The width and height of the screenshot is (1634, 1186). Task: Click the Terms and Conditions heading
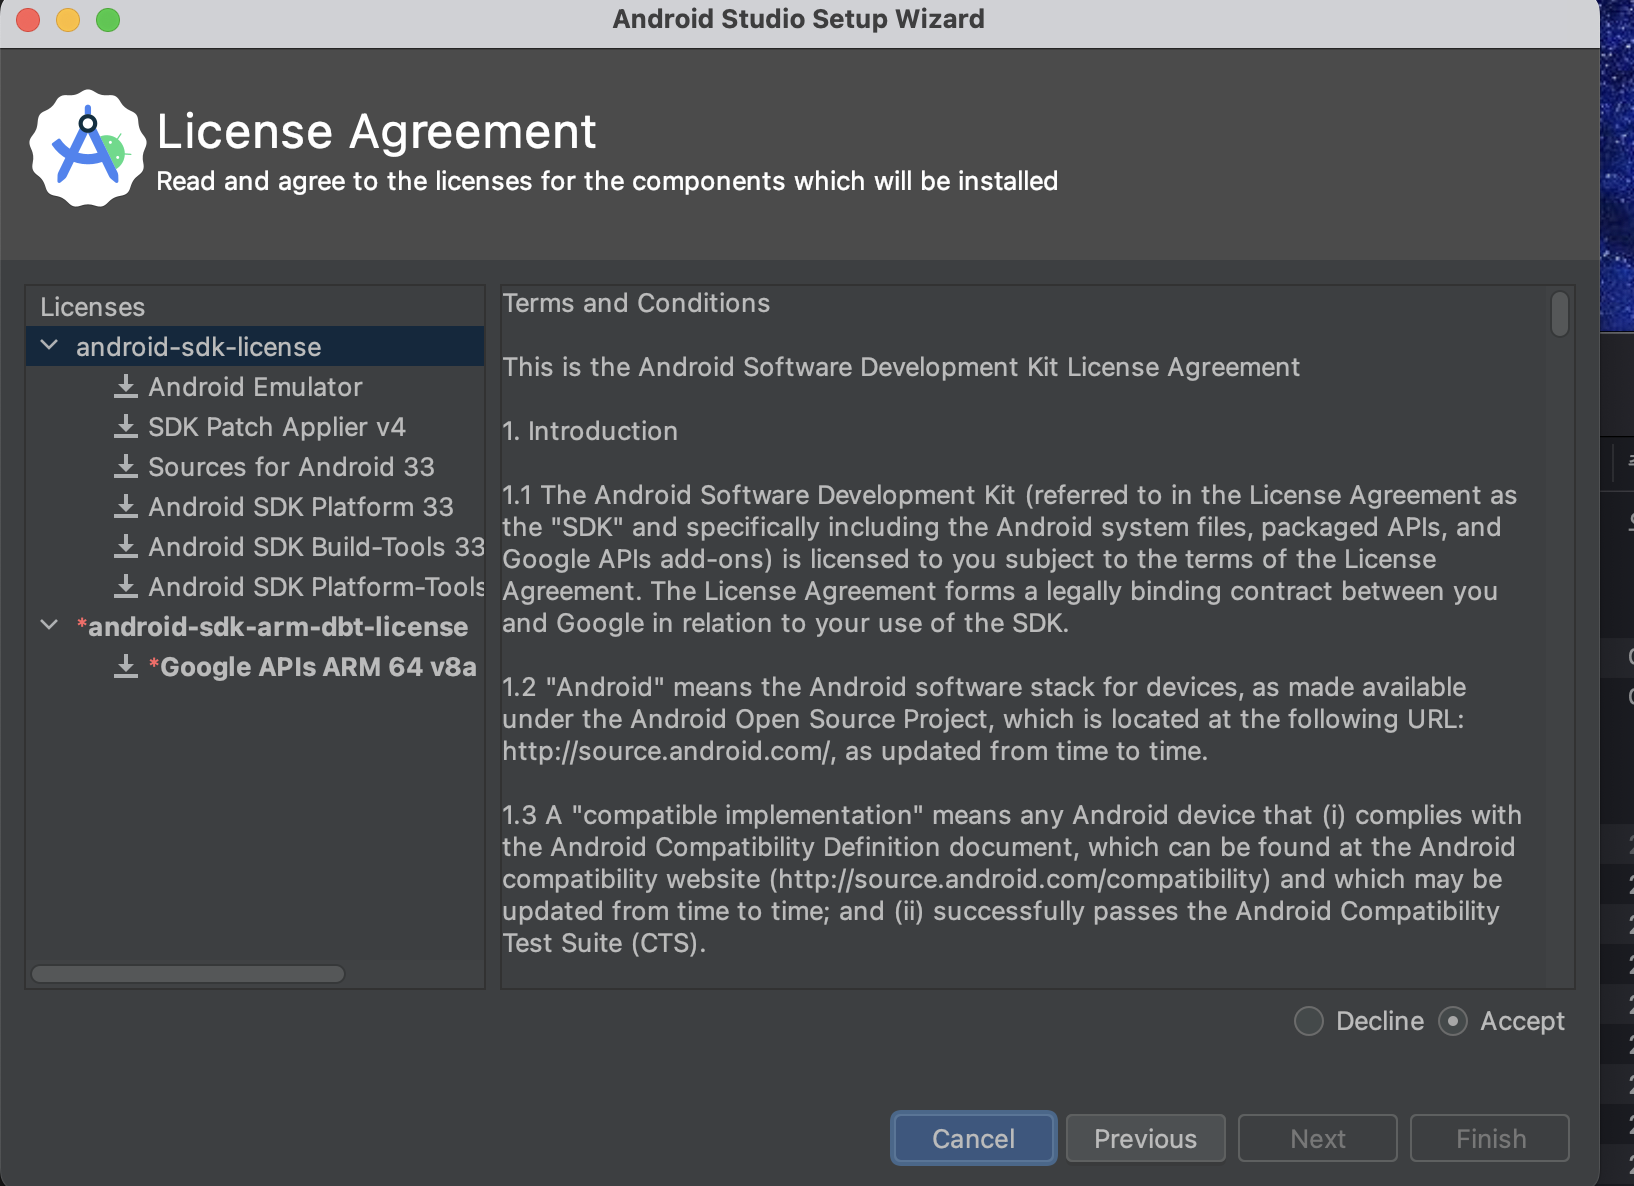click(636, 303)
